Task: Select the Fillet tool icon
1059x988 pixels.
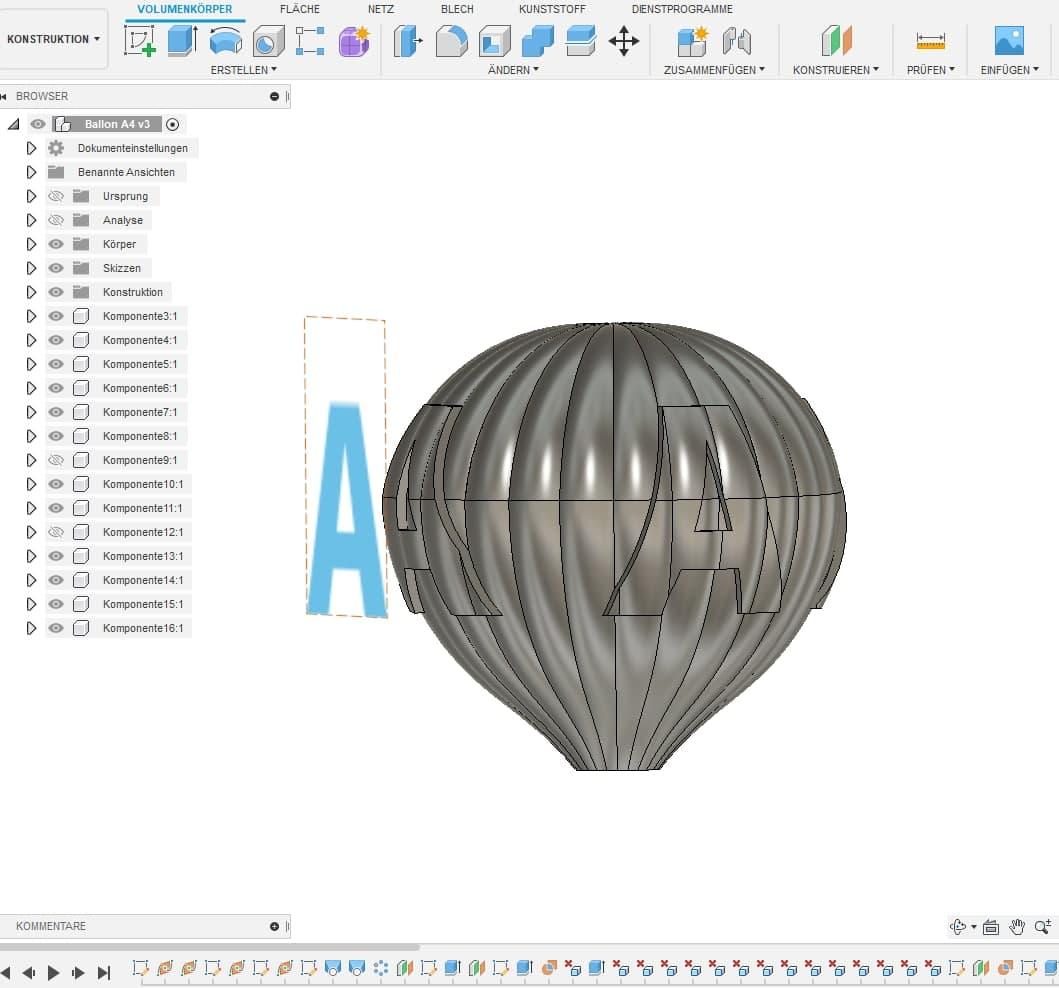Action: point(451,41)
